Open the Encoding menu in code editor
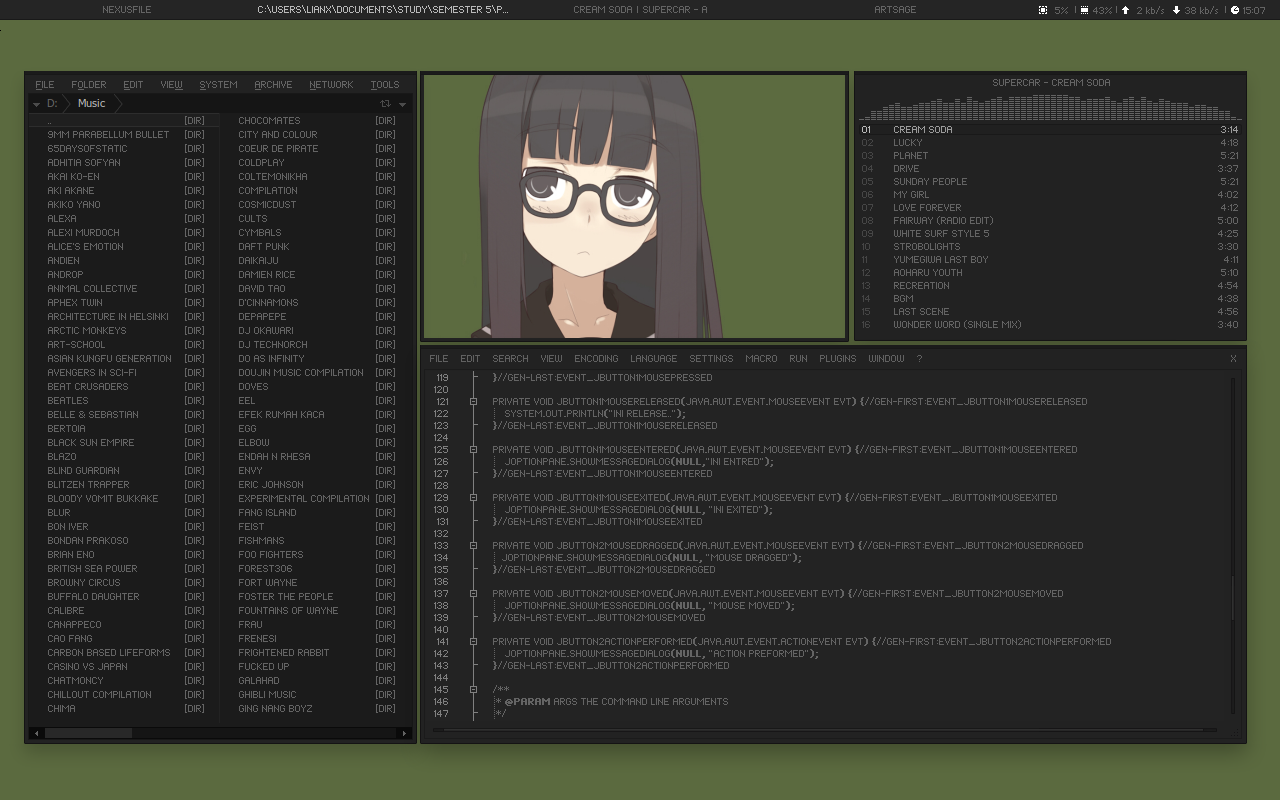This screenshot has width=1280, height=800. [x=596, y=358]
